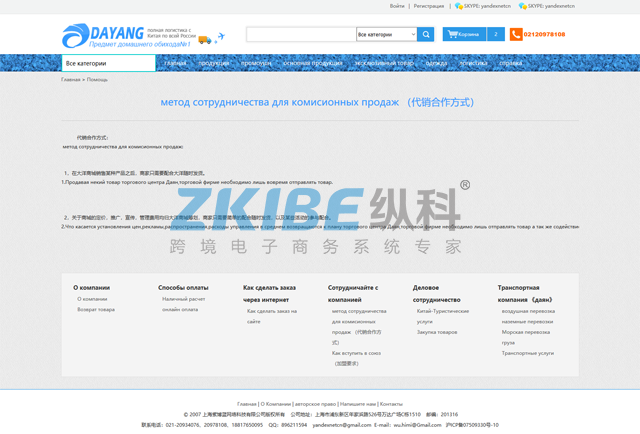Click the Войти login link
This screenshot has height=434, width=640.
397,6
